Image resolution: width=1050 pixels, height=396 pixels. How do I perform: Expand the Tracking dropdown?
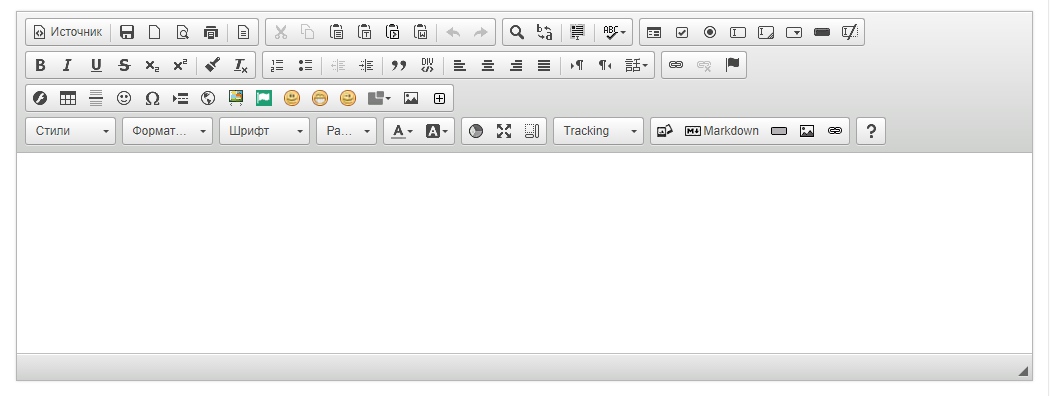(x=599, y=131)
